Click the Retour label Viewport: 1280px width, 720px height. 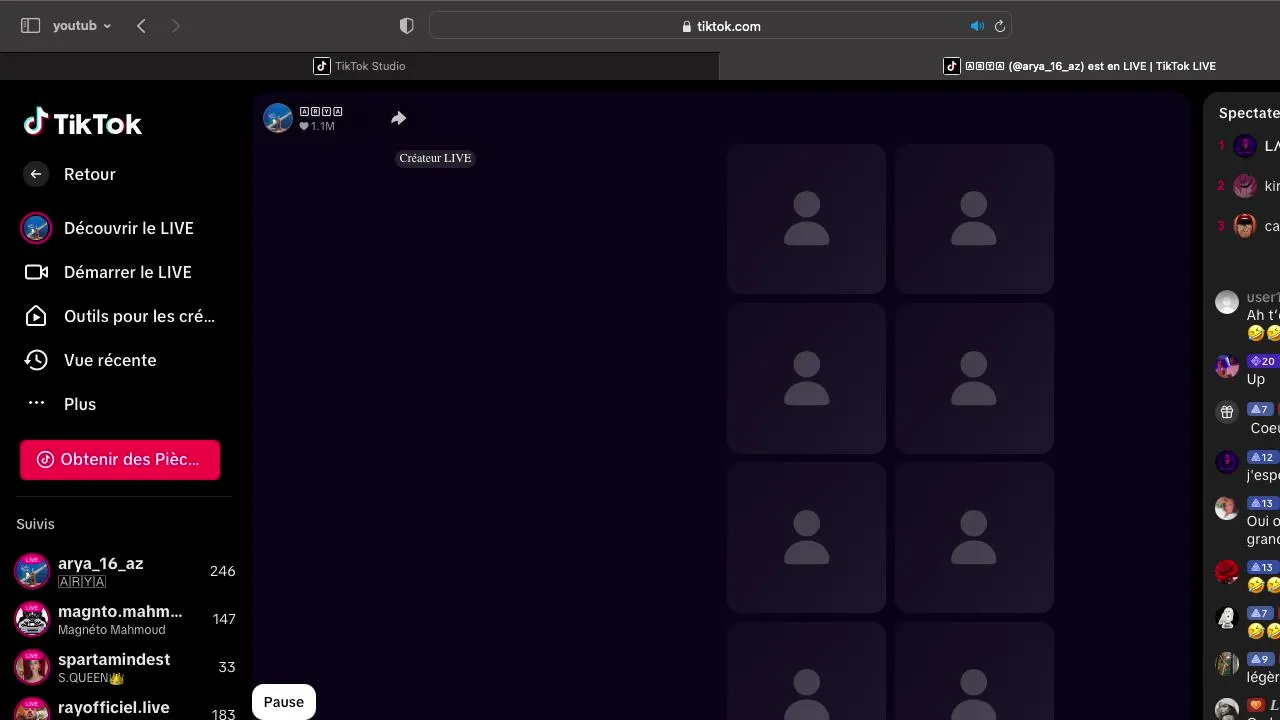[90, 174]
